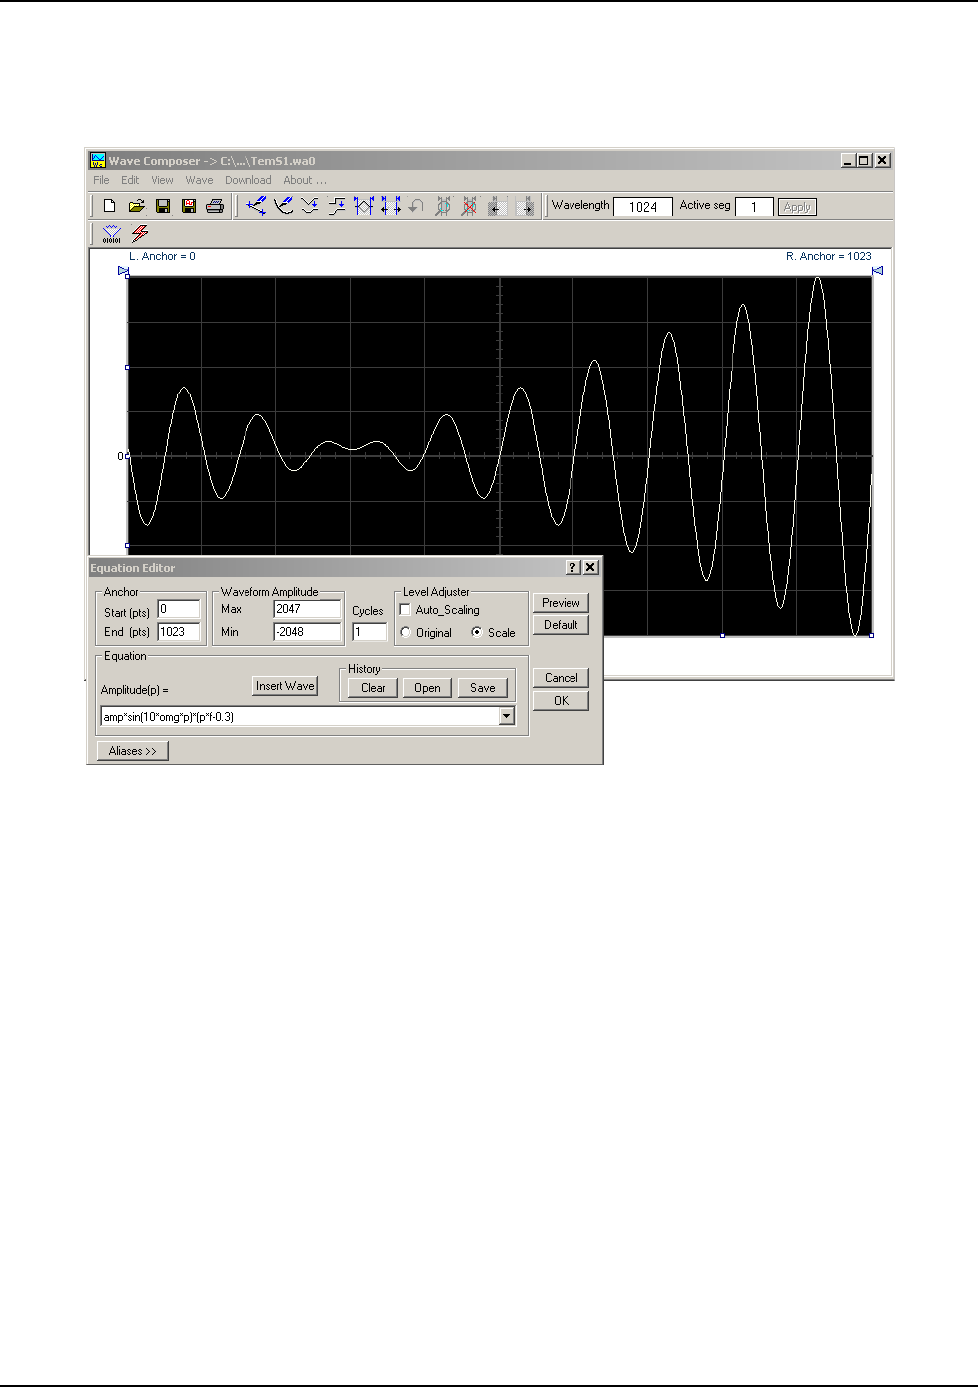Viewport: 978px width, 1387px height.
Task: Click the Save As floppy disk icon
Action: (x=189, y=206)
